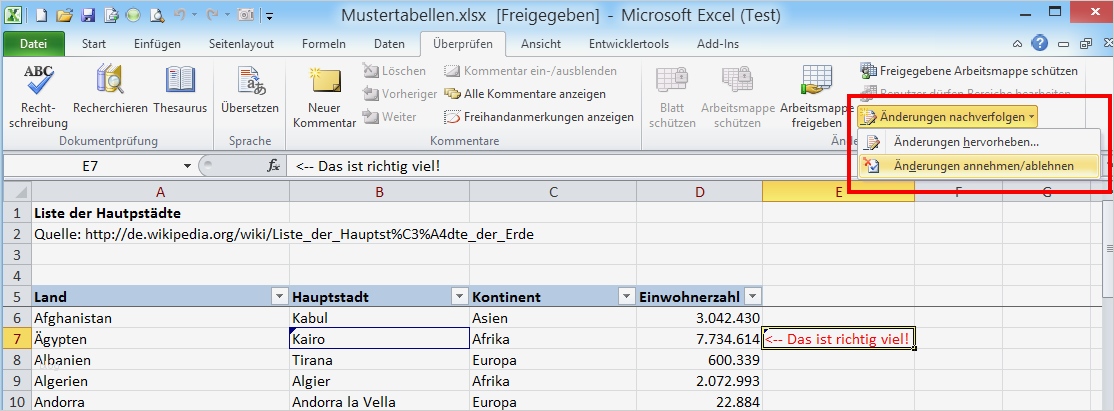Open the Hauptstadt column filter dropdown
Screen dimensions: 1114x411
pos(459,296)
